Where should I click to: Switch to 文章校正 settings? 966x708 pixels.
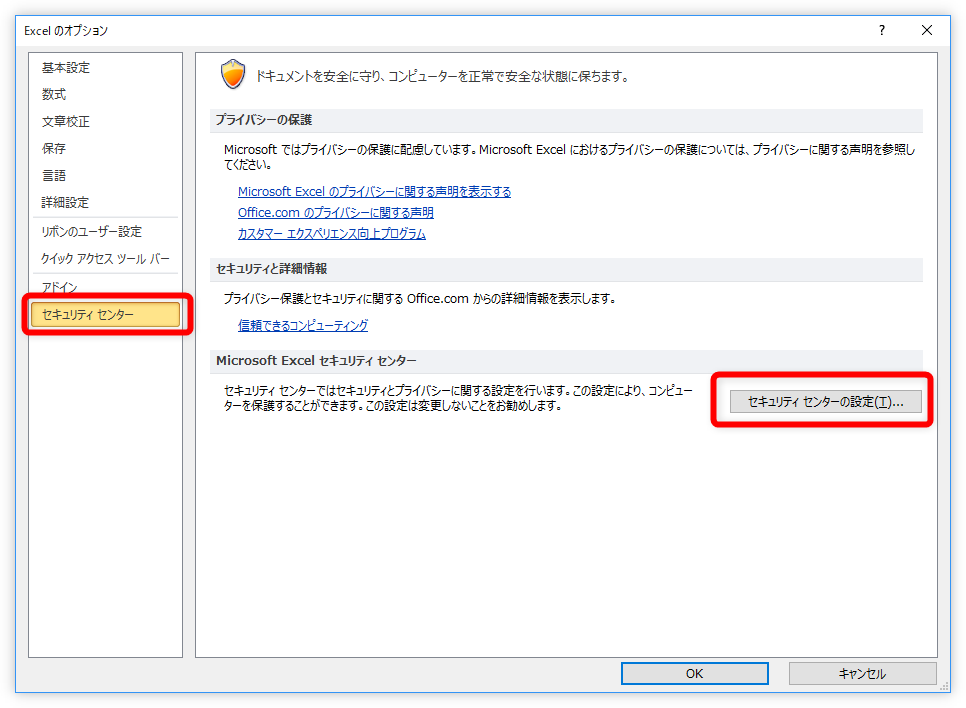[x=66, y=122]
